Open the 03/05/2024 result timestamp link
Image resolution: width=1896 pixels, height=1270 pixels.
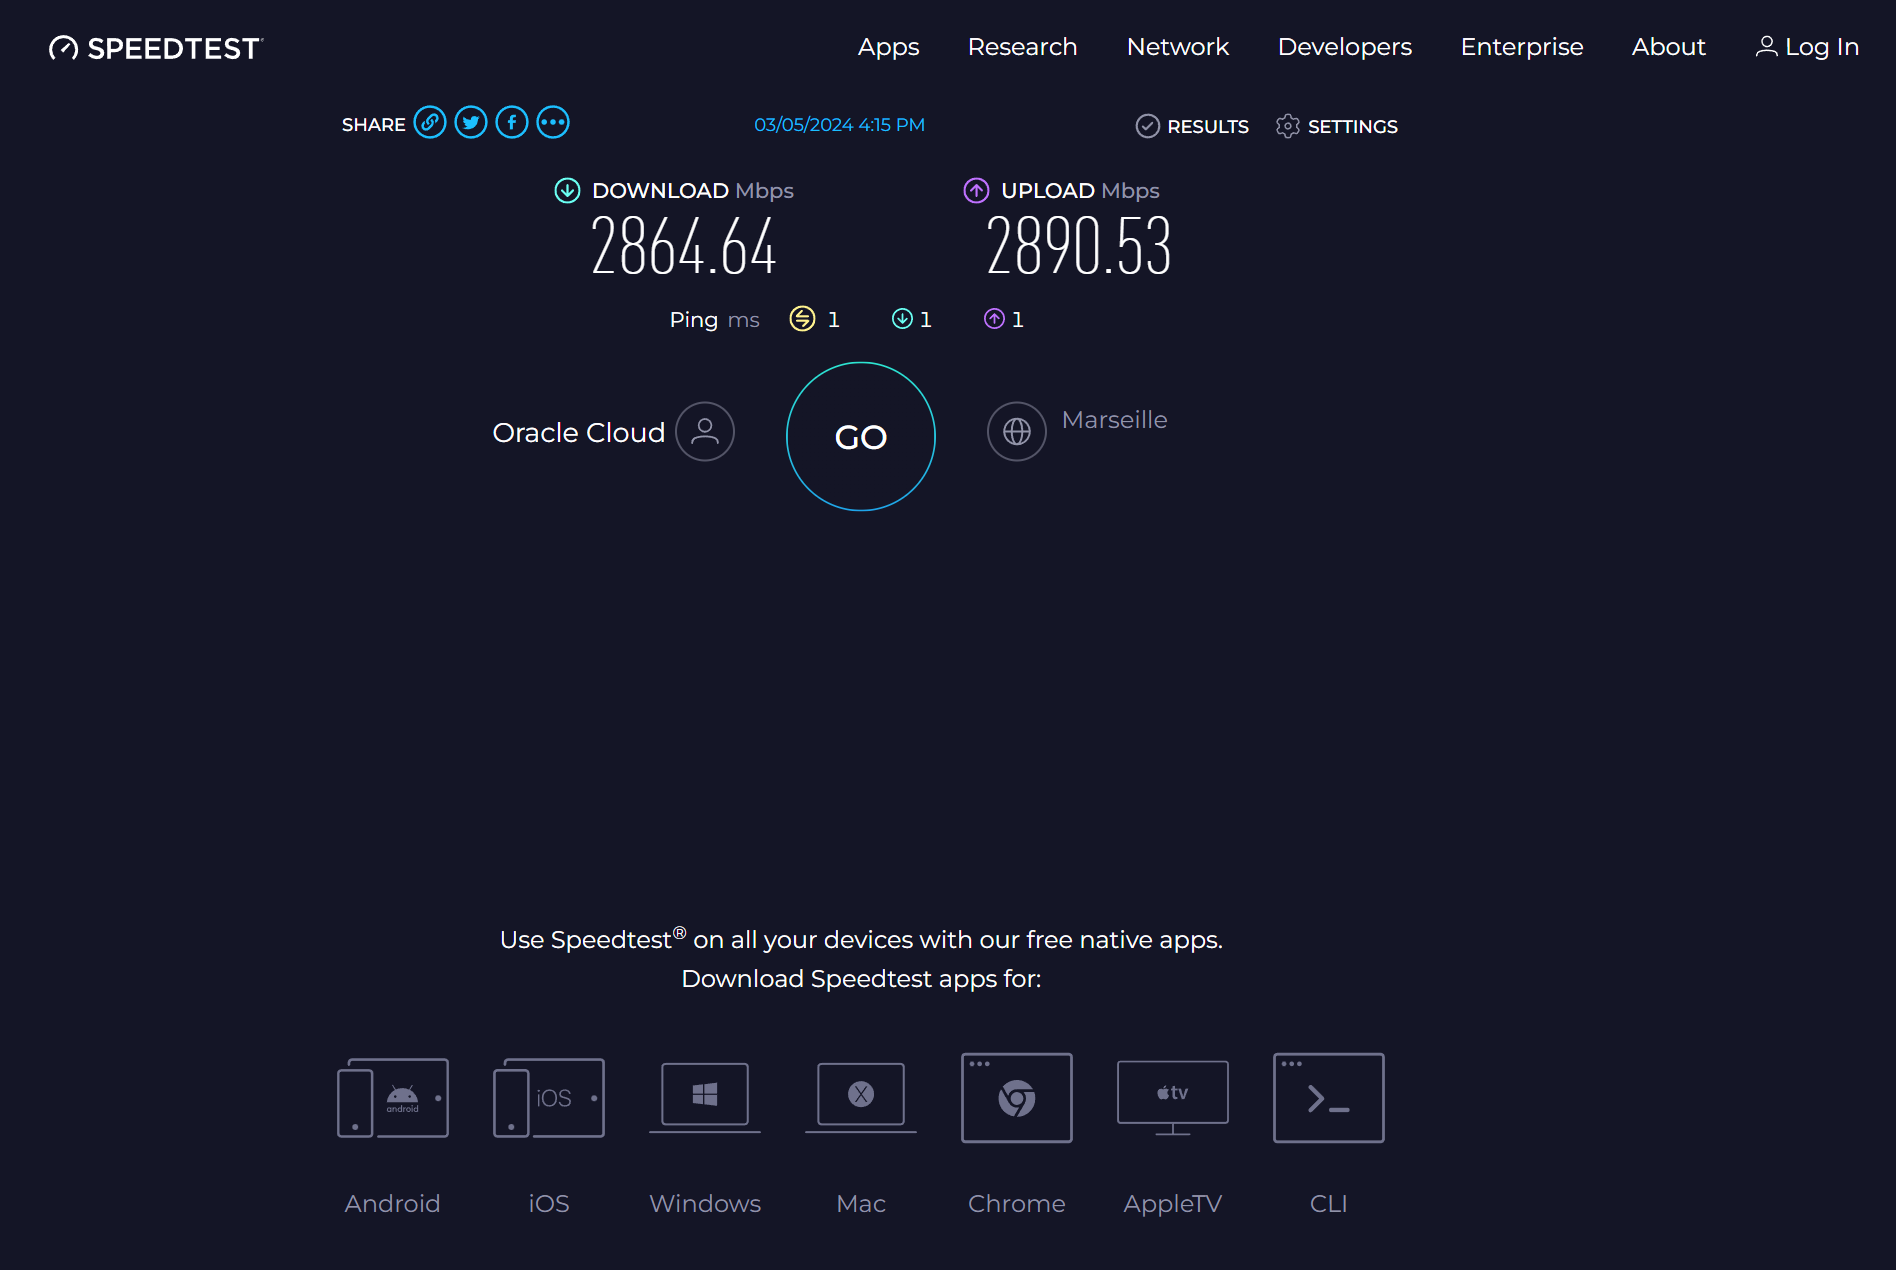pos(839,124)
